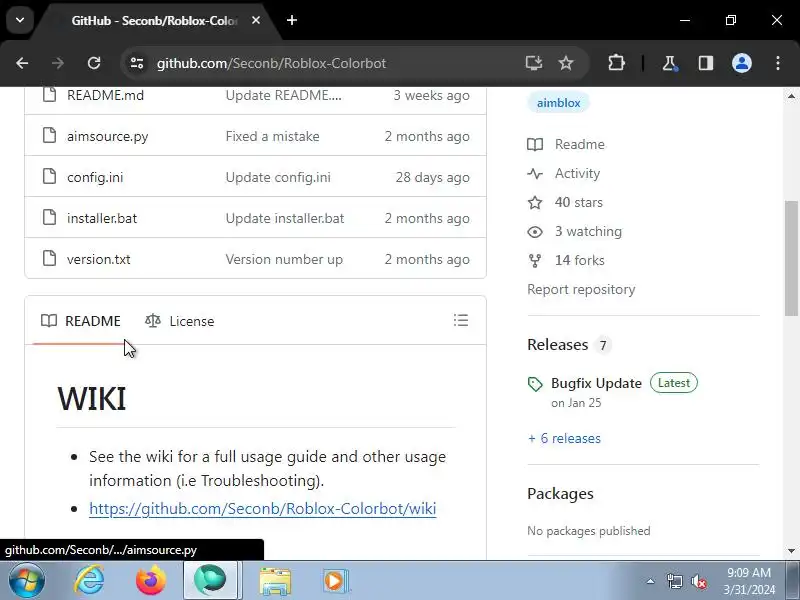Bookmark this page with star icon

(x=566, y=63)
